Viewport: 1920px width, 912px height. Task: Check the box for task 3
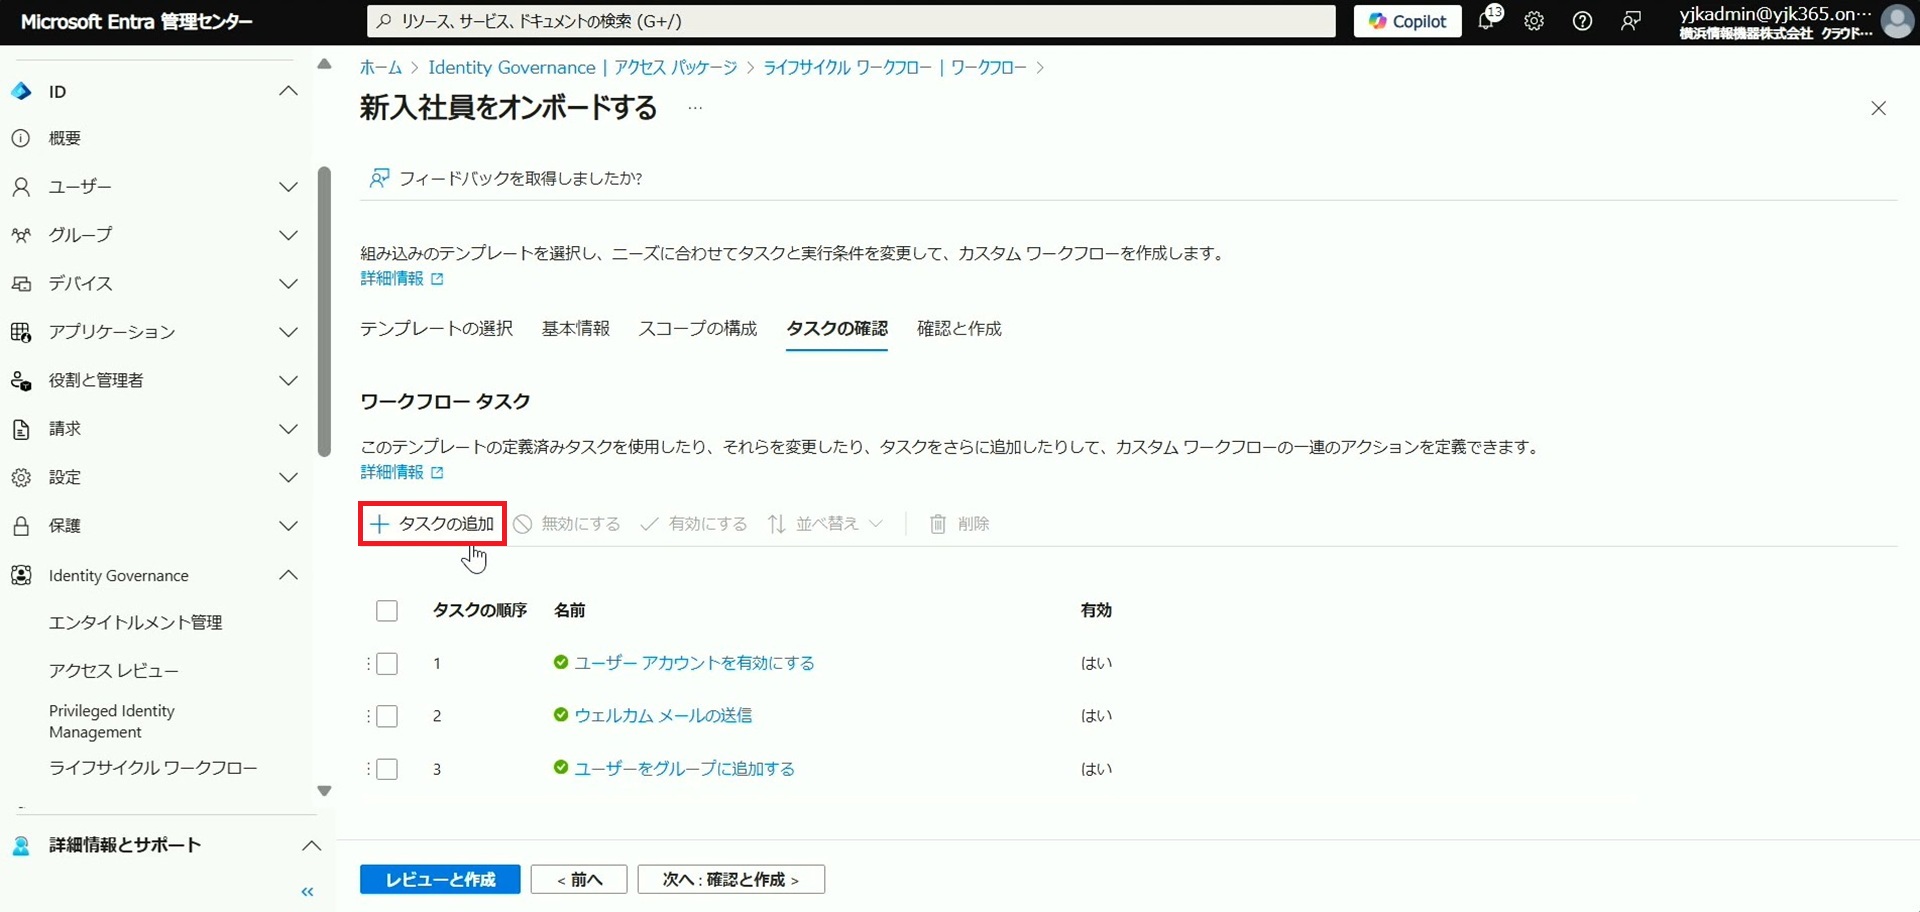click(387, 769)
